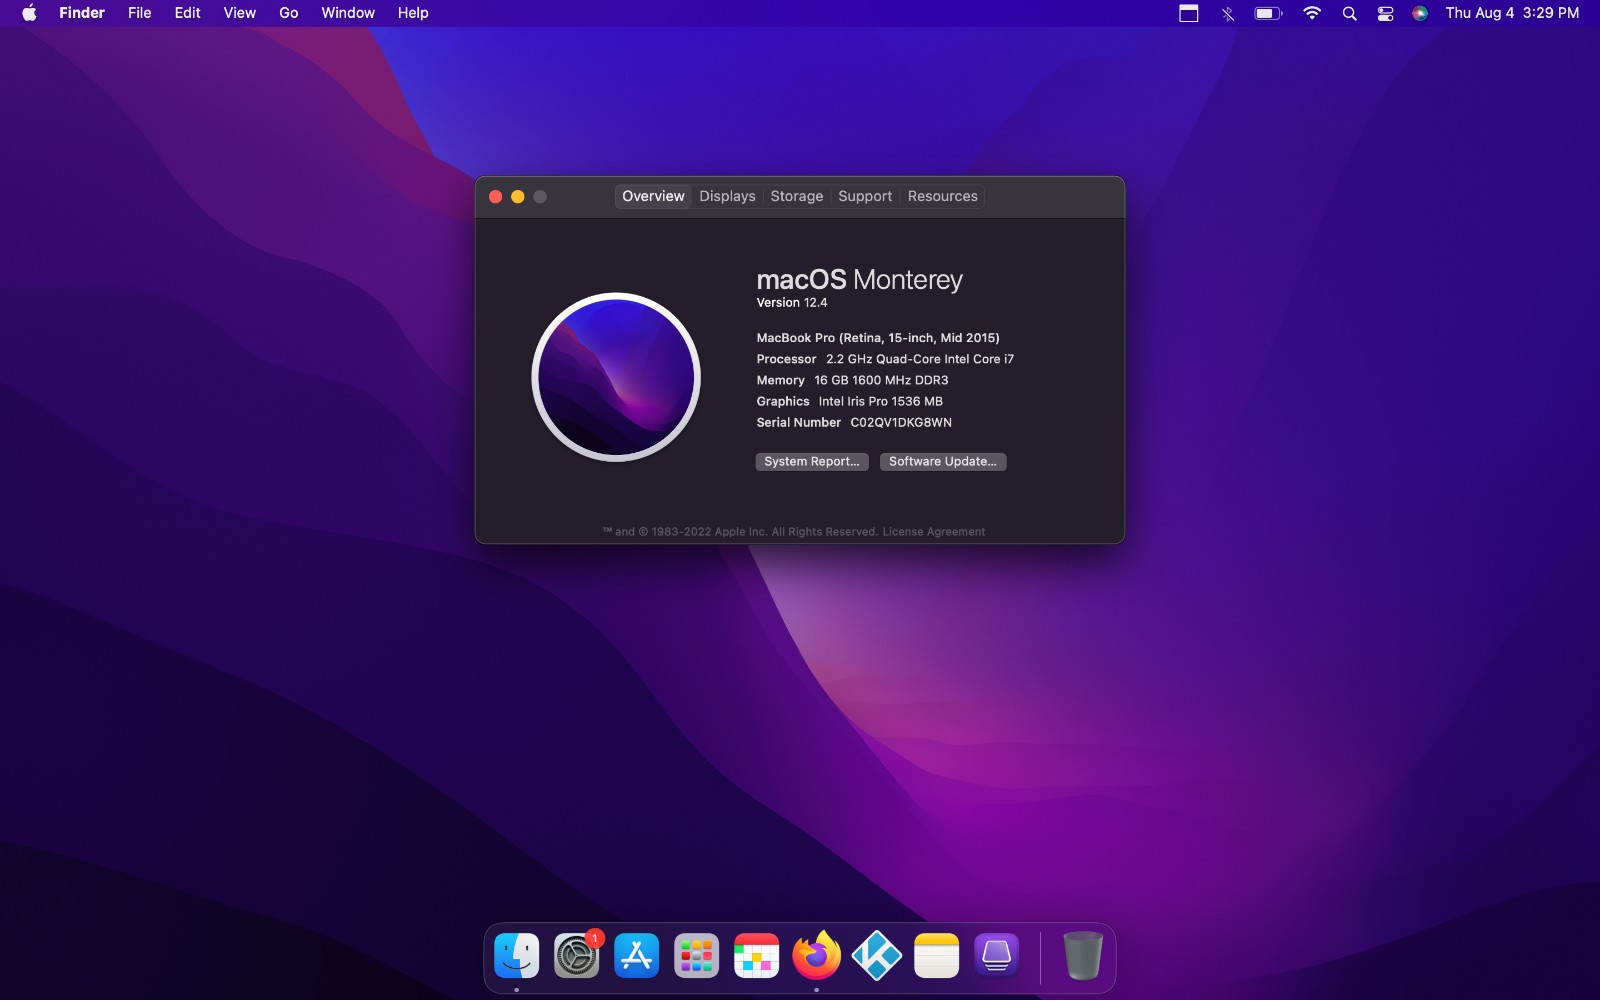Select the Overview tab
This screenshot has height=1000, width=1600.
click(x=653, y=196)
